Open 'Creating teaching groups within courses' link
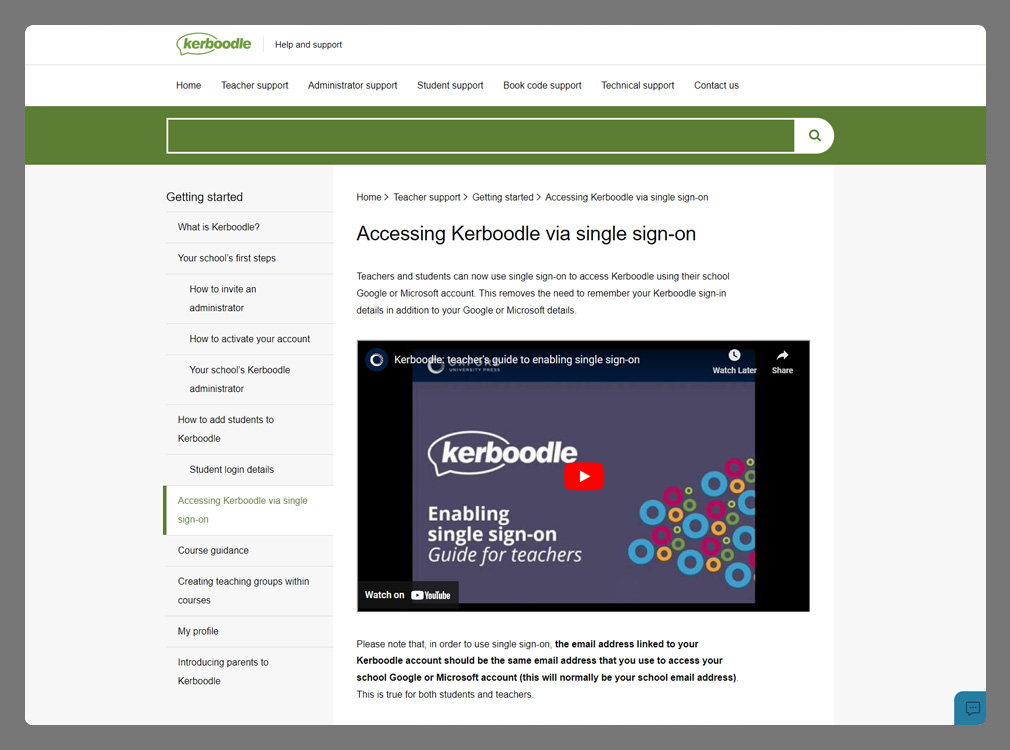This screenshot has width=1010, height=750. (243, 590)
